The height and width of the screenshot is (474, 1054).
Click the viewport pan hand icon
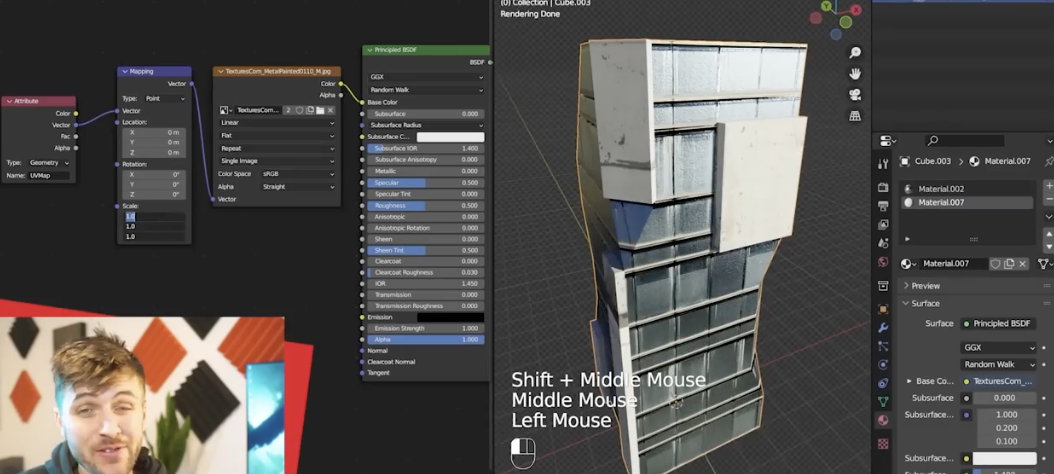tap(855, 73)
